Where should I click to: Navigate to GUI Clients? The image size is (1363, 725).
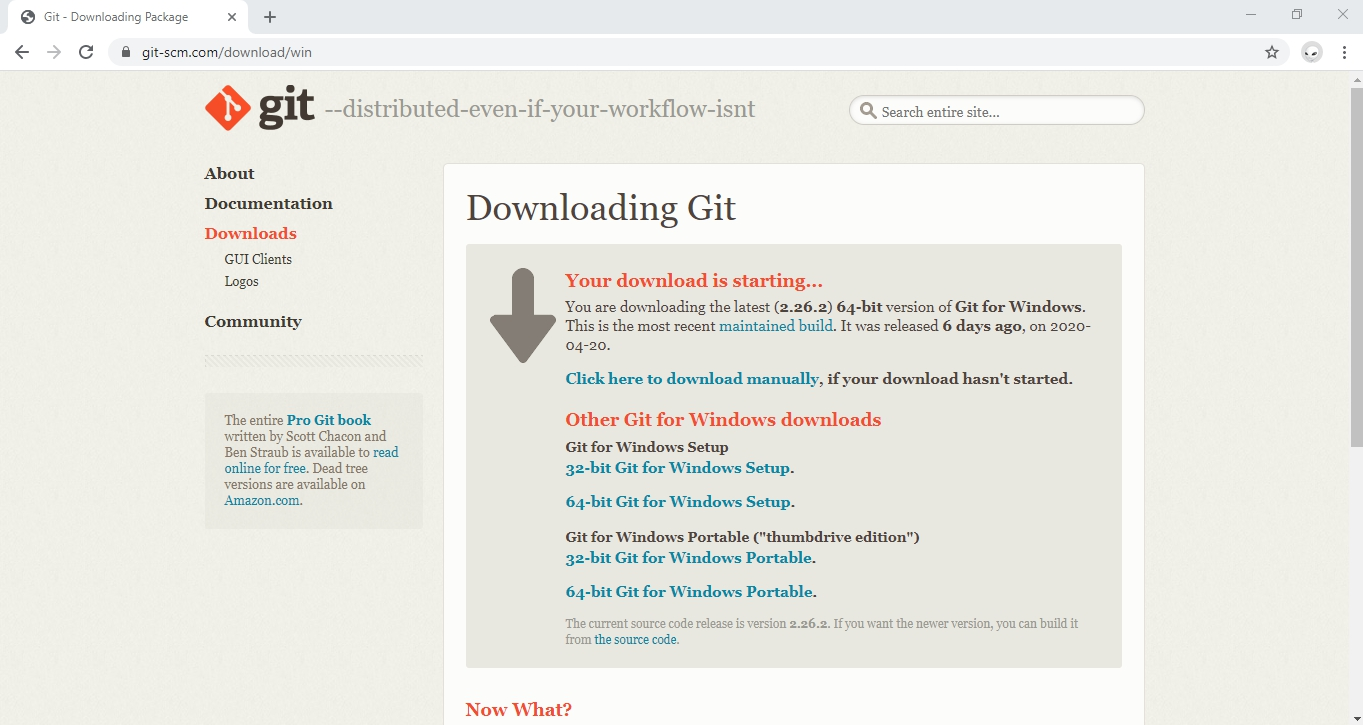tap(257, 258)
